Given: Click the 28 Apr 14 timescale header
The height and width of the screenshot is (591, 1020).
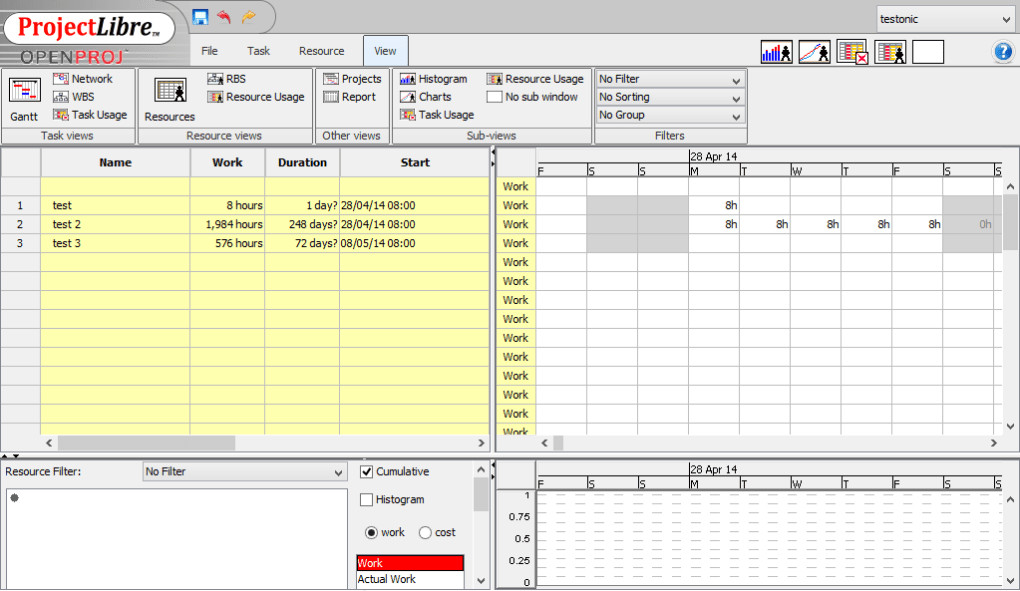Looking at the screenshot, I should point(714,156).
